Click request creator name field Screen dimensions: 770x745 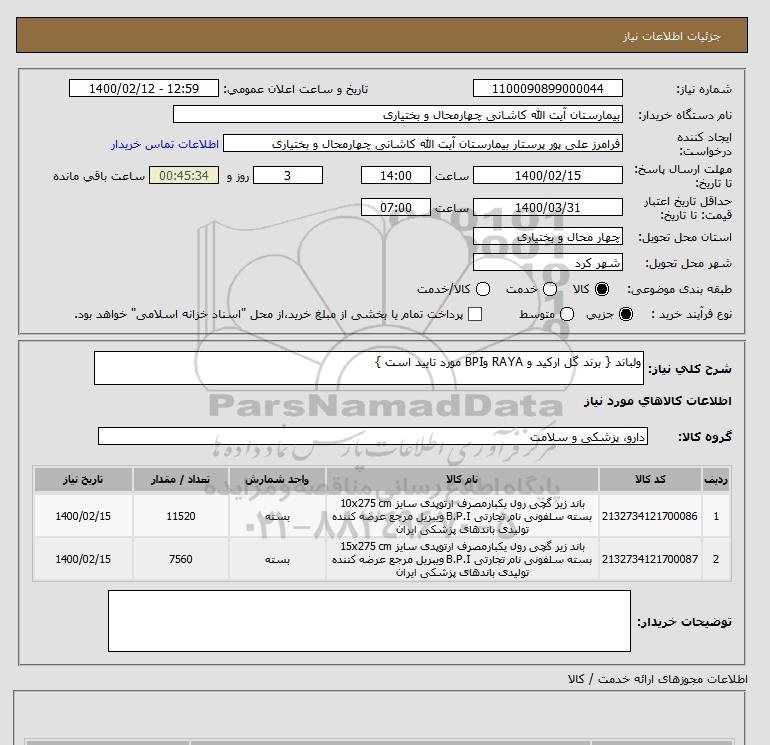(x=423, y=143)
